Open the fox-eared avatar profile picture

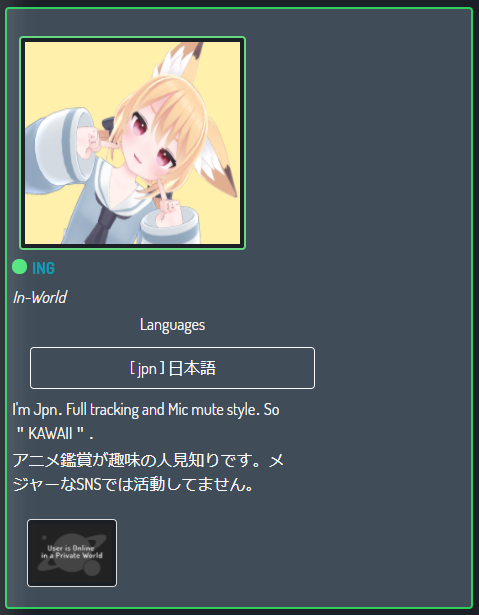(133, 143)
